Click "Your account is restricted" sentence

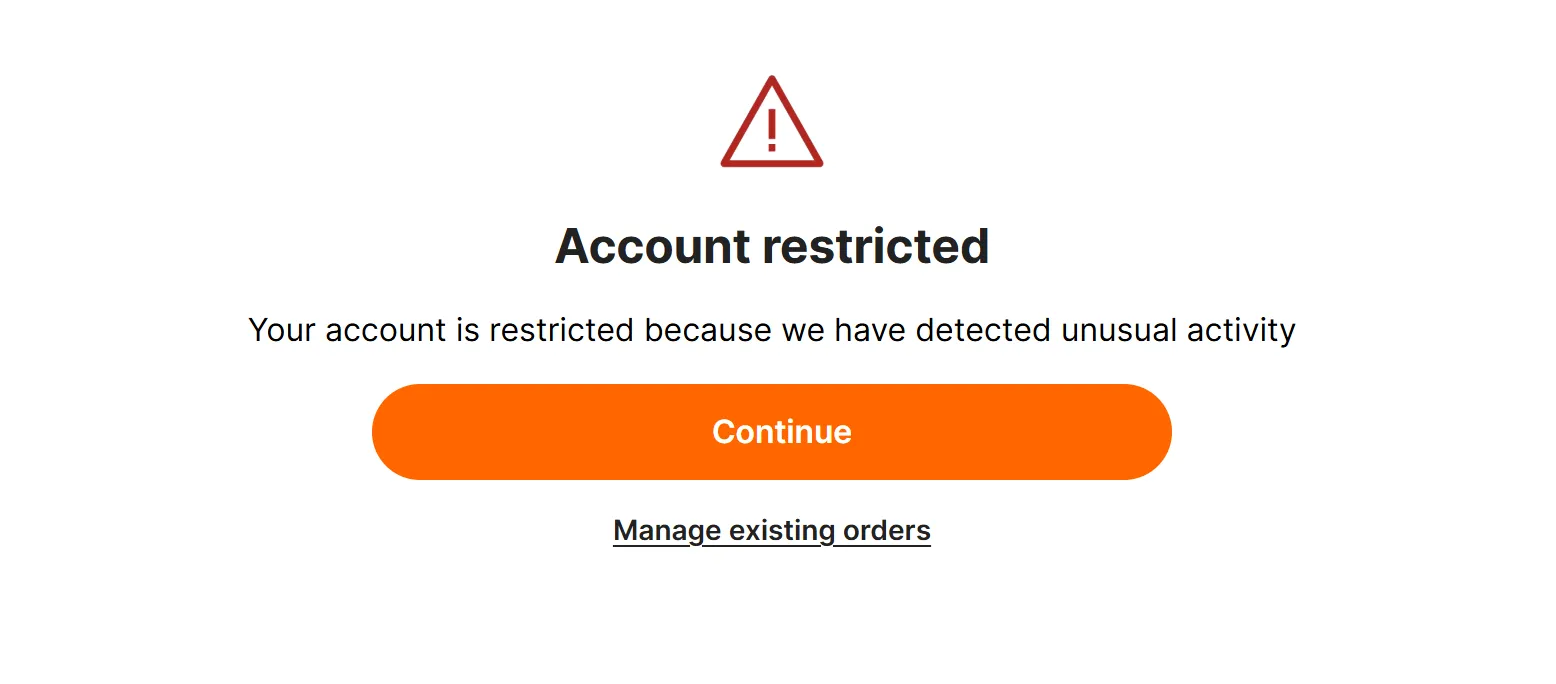pos(441,330)
